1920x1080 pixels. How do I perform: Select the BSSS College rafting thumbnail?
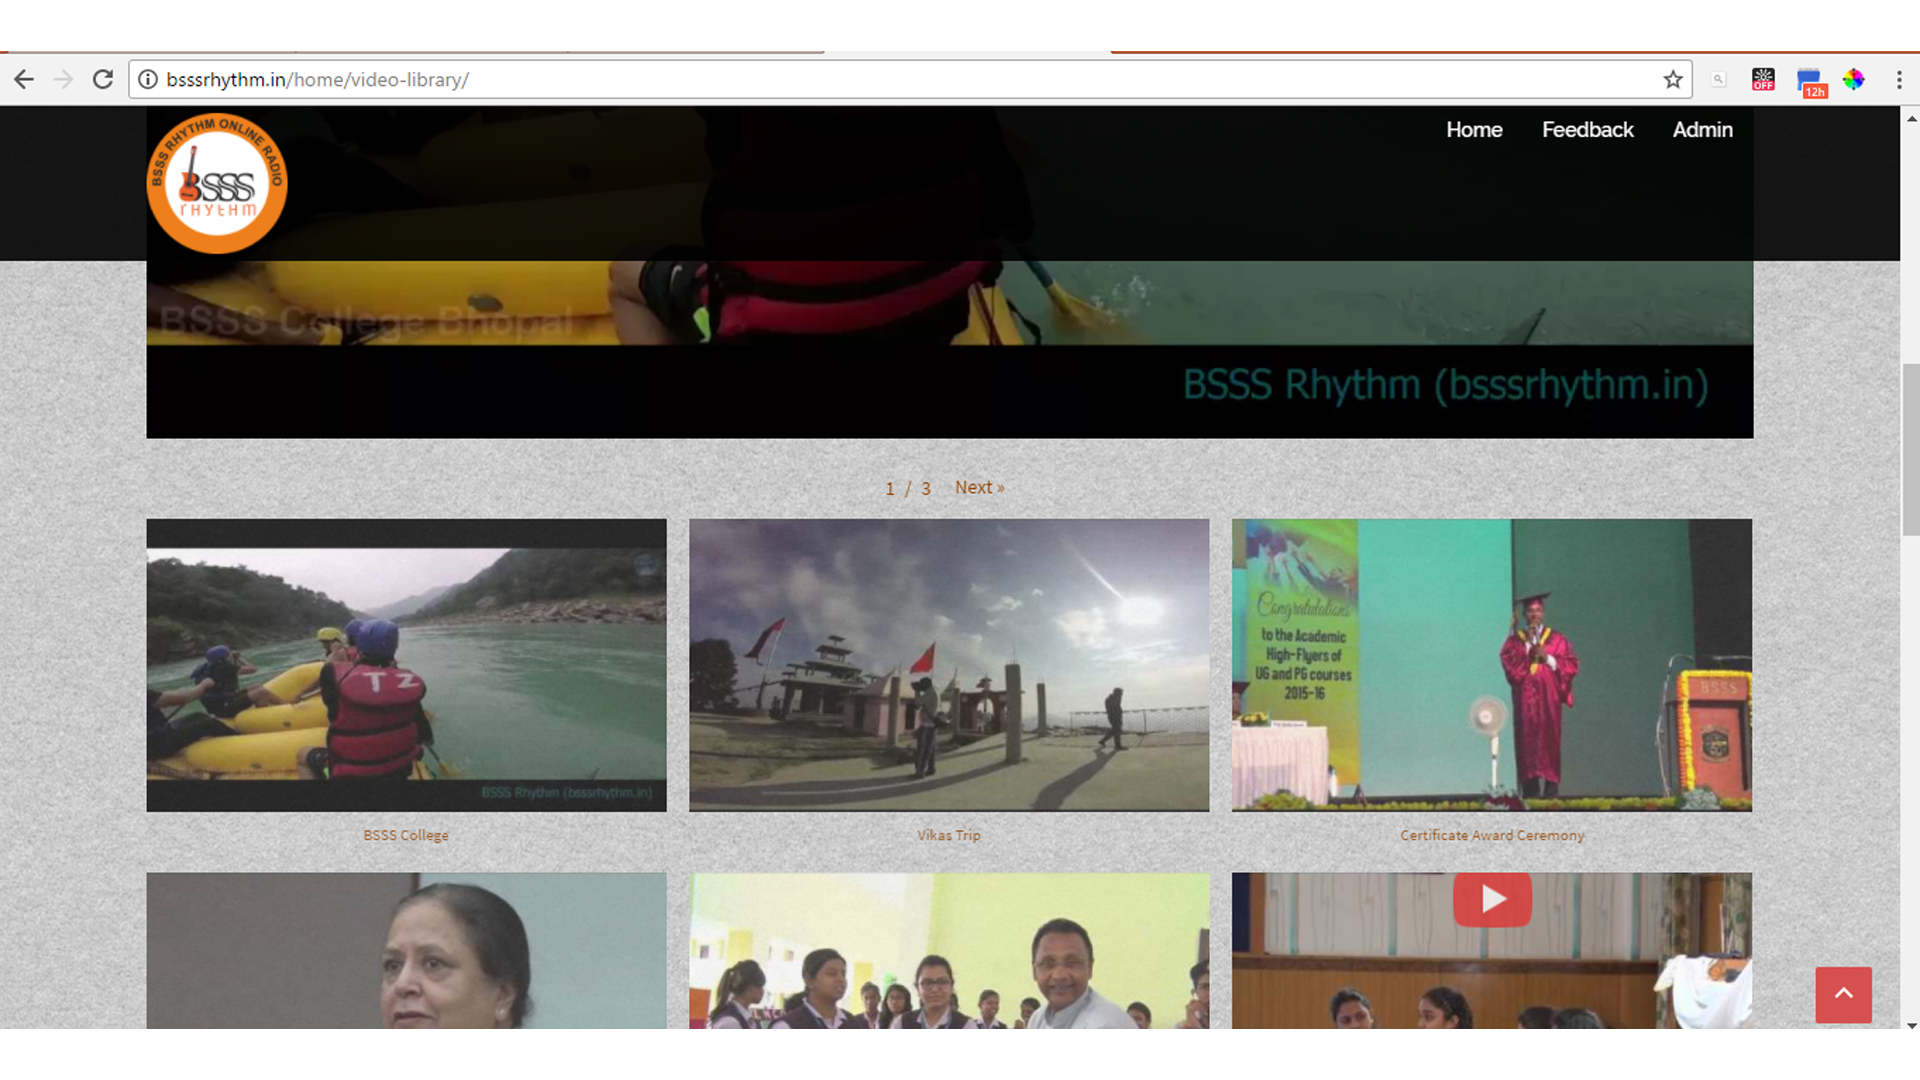[406, 665]
